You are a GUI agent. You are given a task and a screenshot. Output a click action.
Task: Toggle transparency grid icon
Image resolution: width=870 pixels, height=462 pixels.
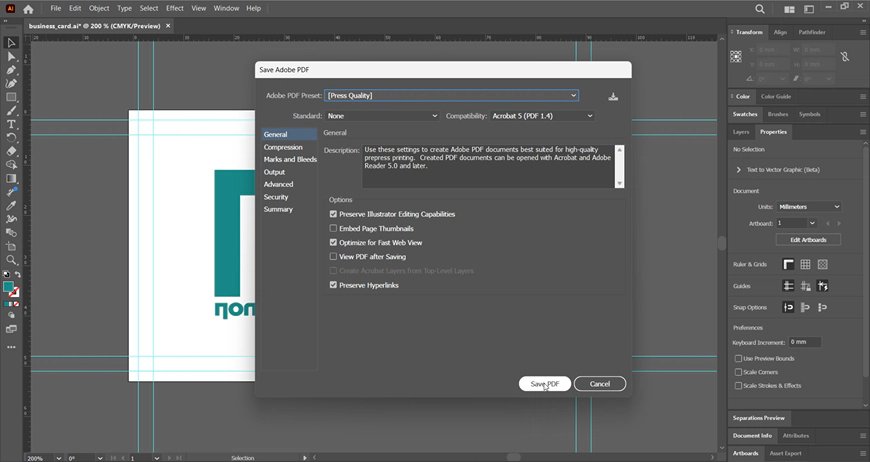tap(822, 265)
